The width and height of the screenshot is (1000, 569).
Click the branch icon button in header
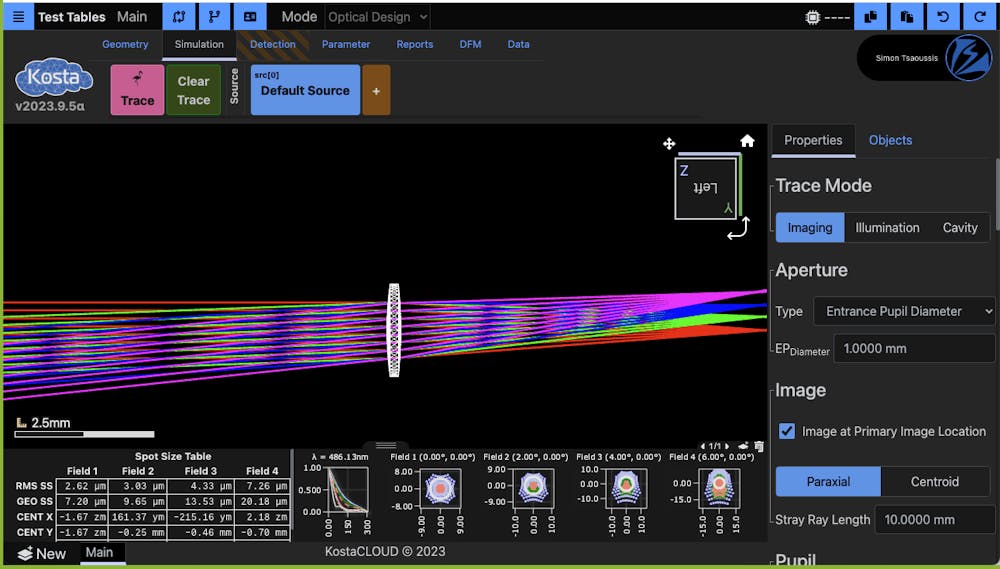[x=213, y=17]
